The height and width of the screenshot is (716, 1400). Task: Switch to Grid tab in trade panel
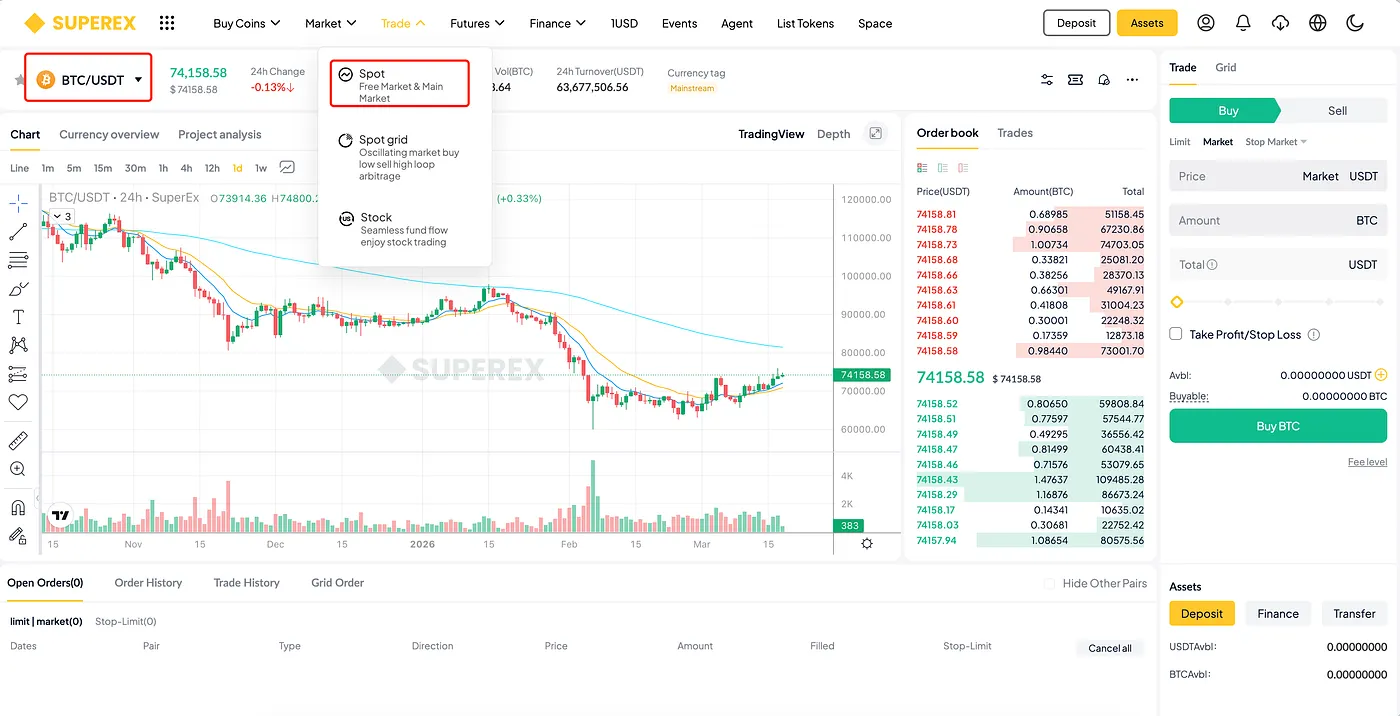pyautogui.click(x=1226, y=67)
